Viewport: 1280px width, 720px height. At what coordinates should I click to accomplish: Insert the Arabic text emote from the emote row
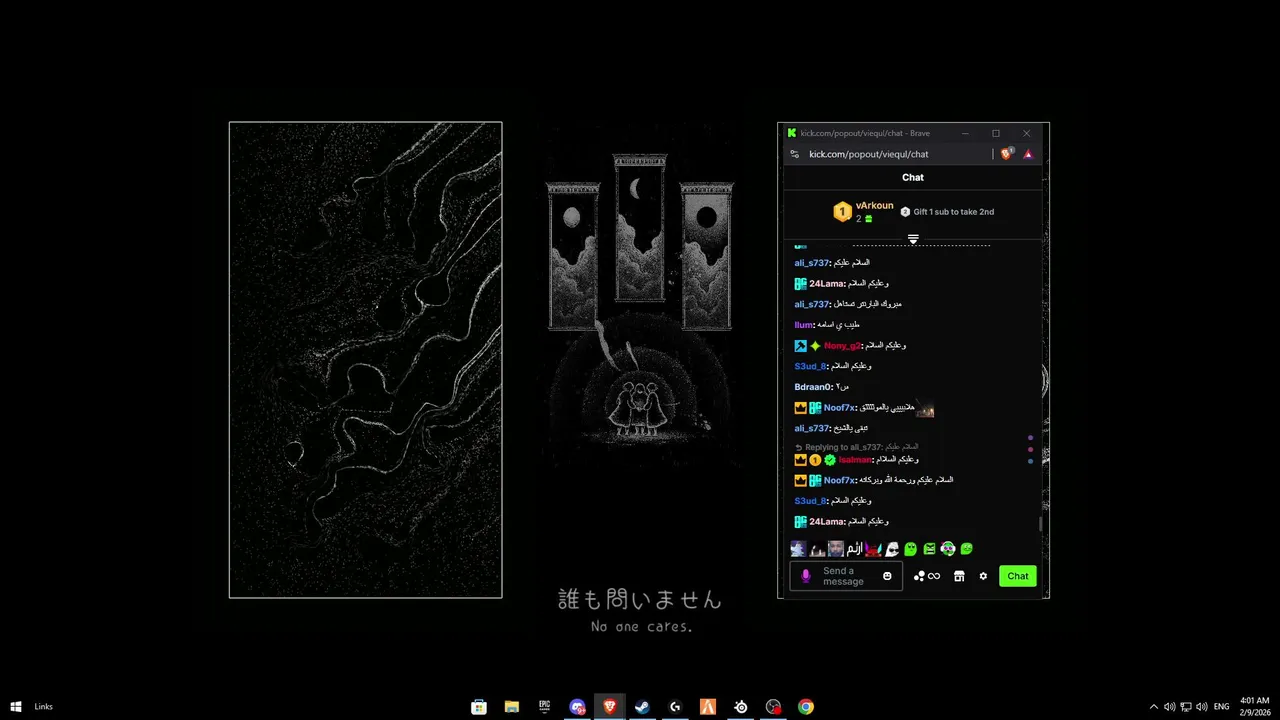[x=855, y=548]
